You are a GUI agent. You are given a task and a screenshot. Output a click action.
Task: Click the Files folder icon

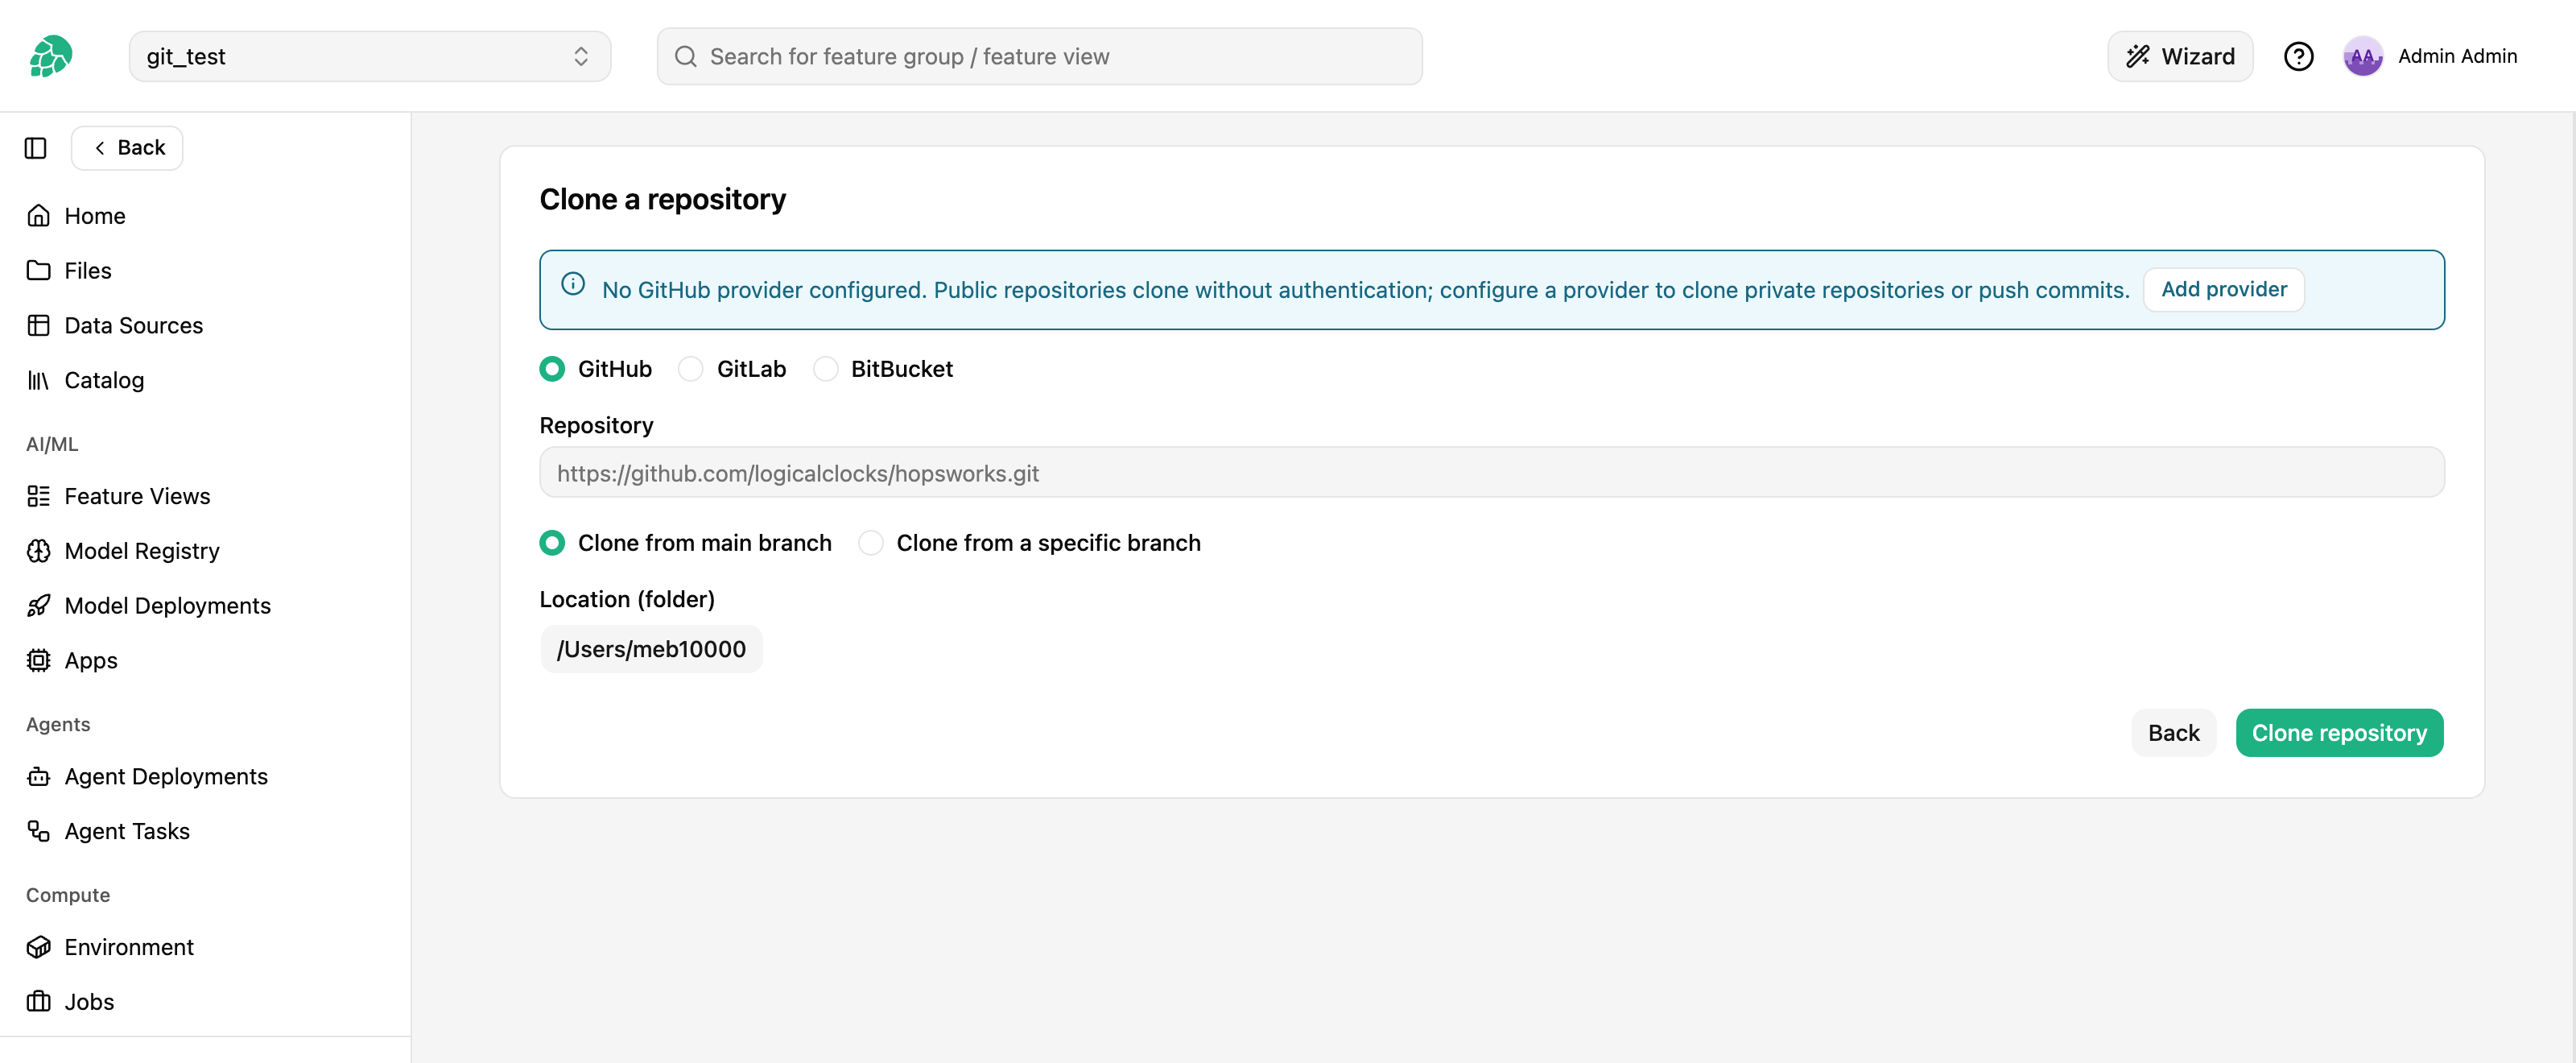coord(39,271)
